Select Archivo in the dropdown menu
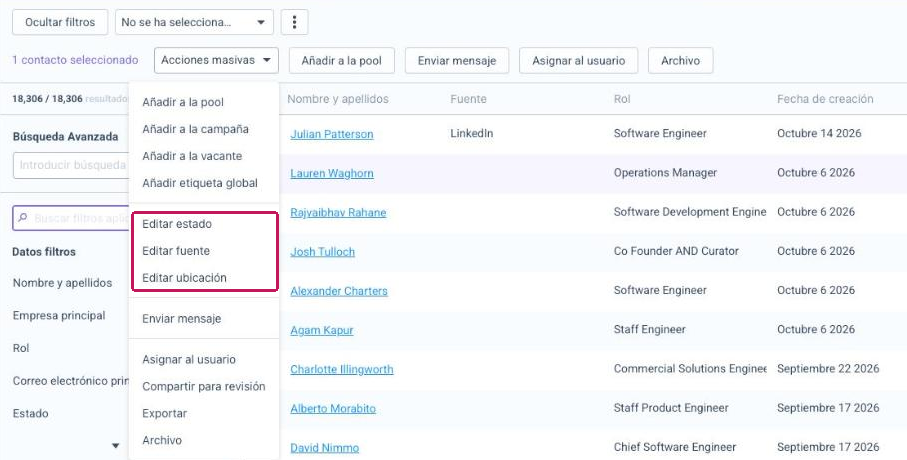 (162, 440)
